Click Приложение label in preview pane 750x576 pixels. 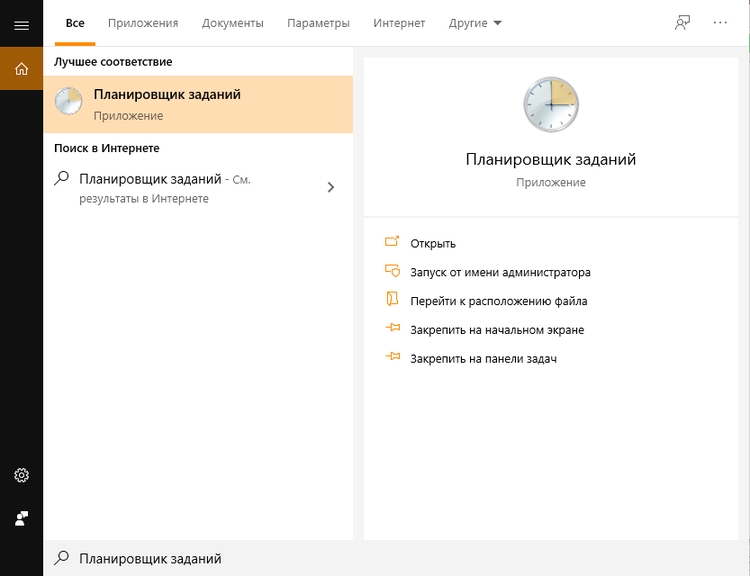pos(551,182)
